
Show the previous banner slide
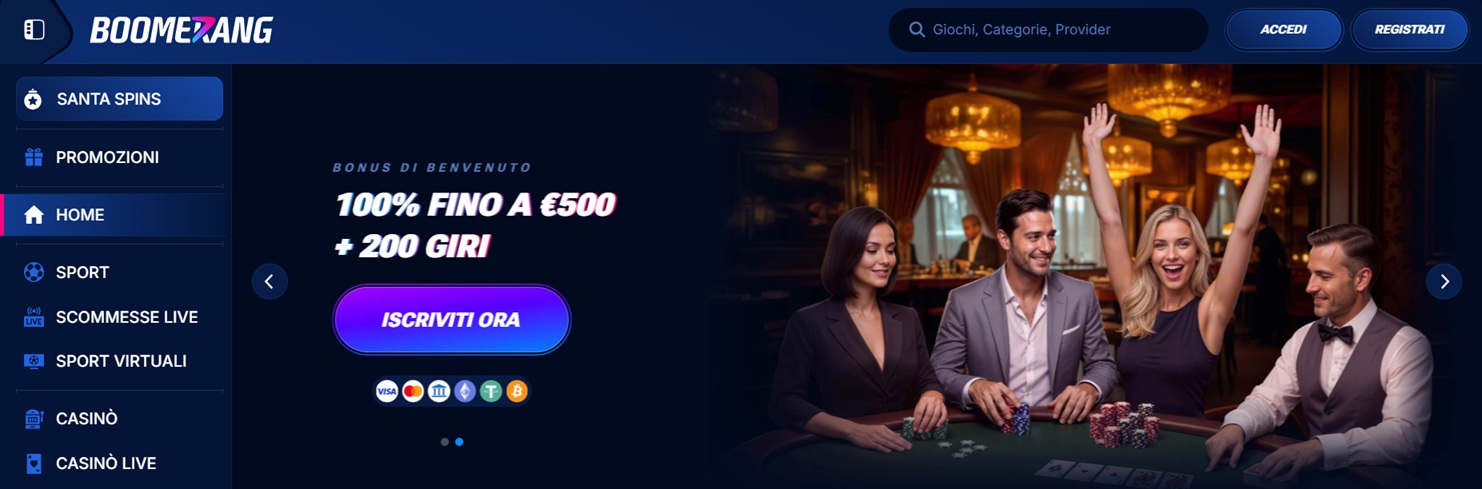coord(269,282)
